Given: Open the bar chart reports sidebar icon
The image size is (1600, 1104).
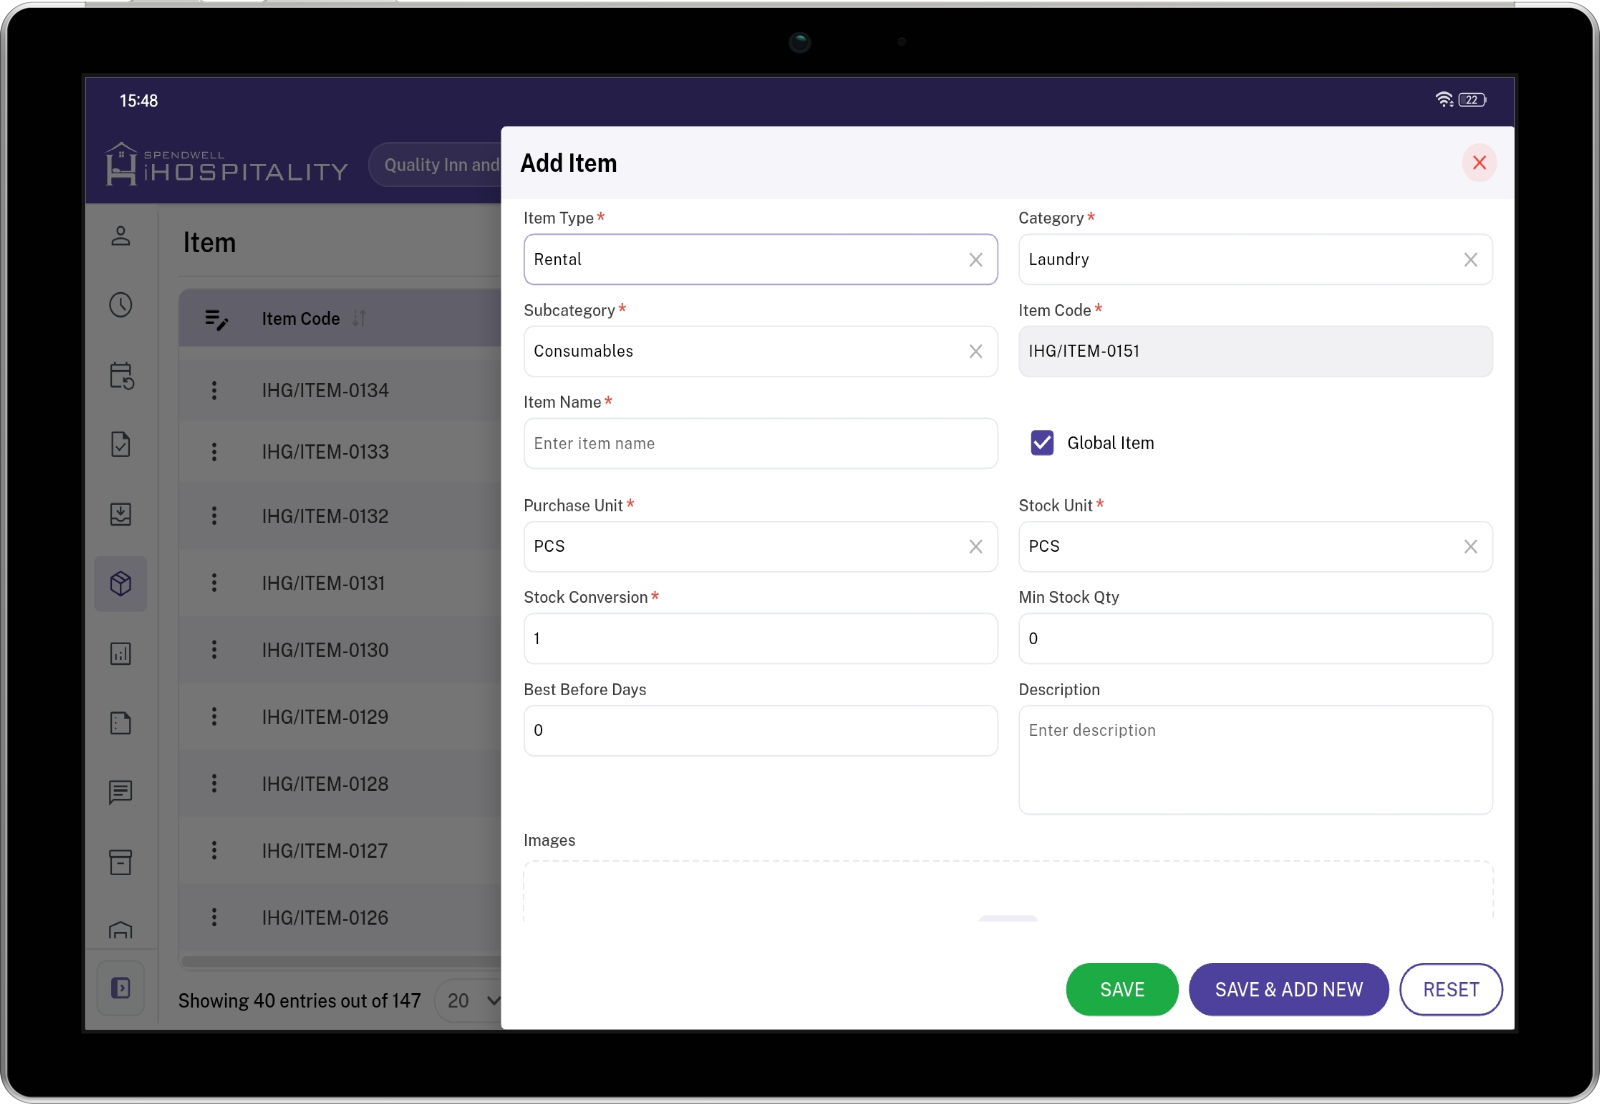Looking at the screenshot, I should tap(121, 654).
